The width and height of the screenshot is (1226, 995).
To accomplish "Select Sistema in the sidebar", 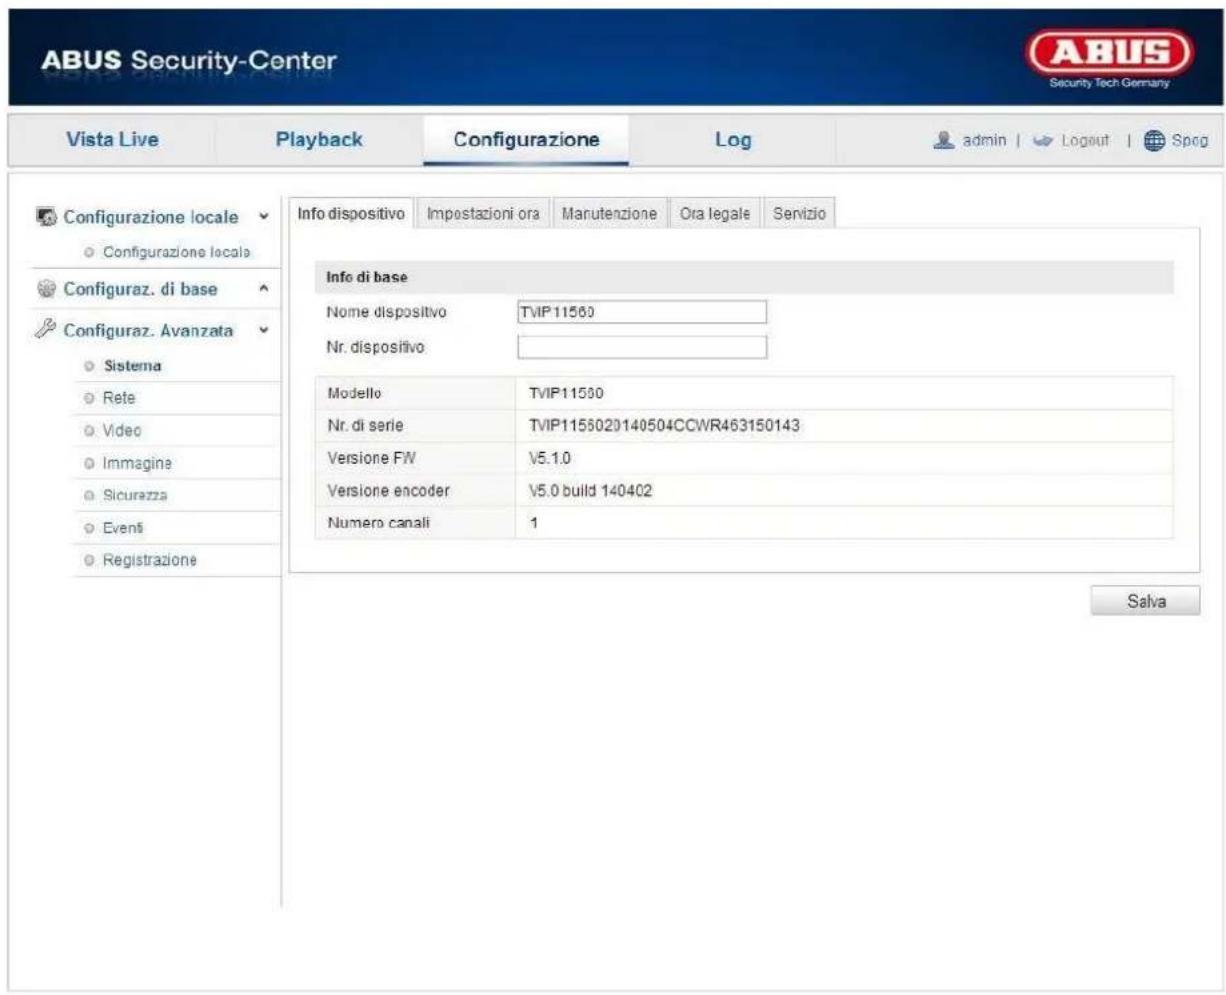I will tap(132, 366).
